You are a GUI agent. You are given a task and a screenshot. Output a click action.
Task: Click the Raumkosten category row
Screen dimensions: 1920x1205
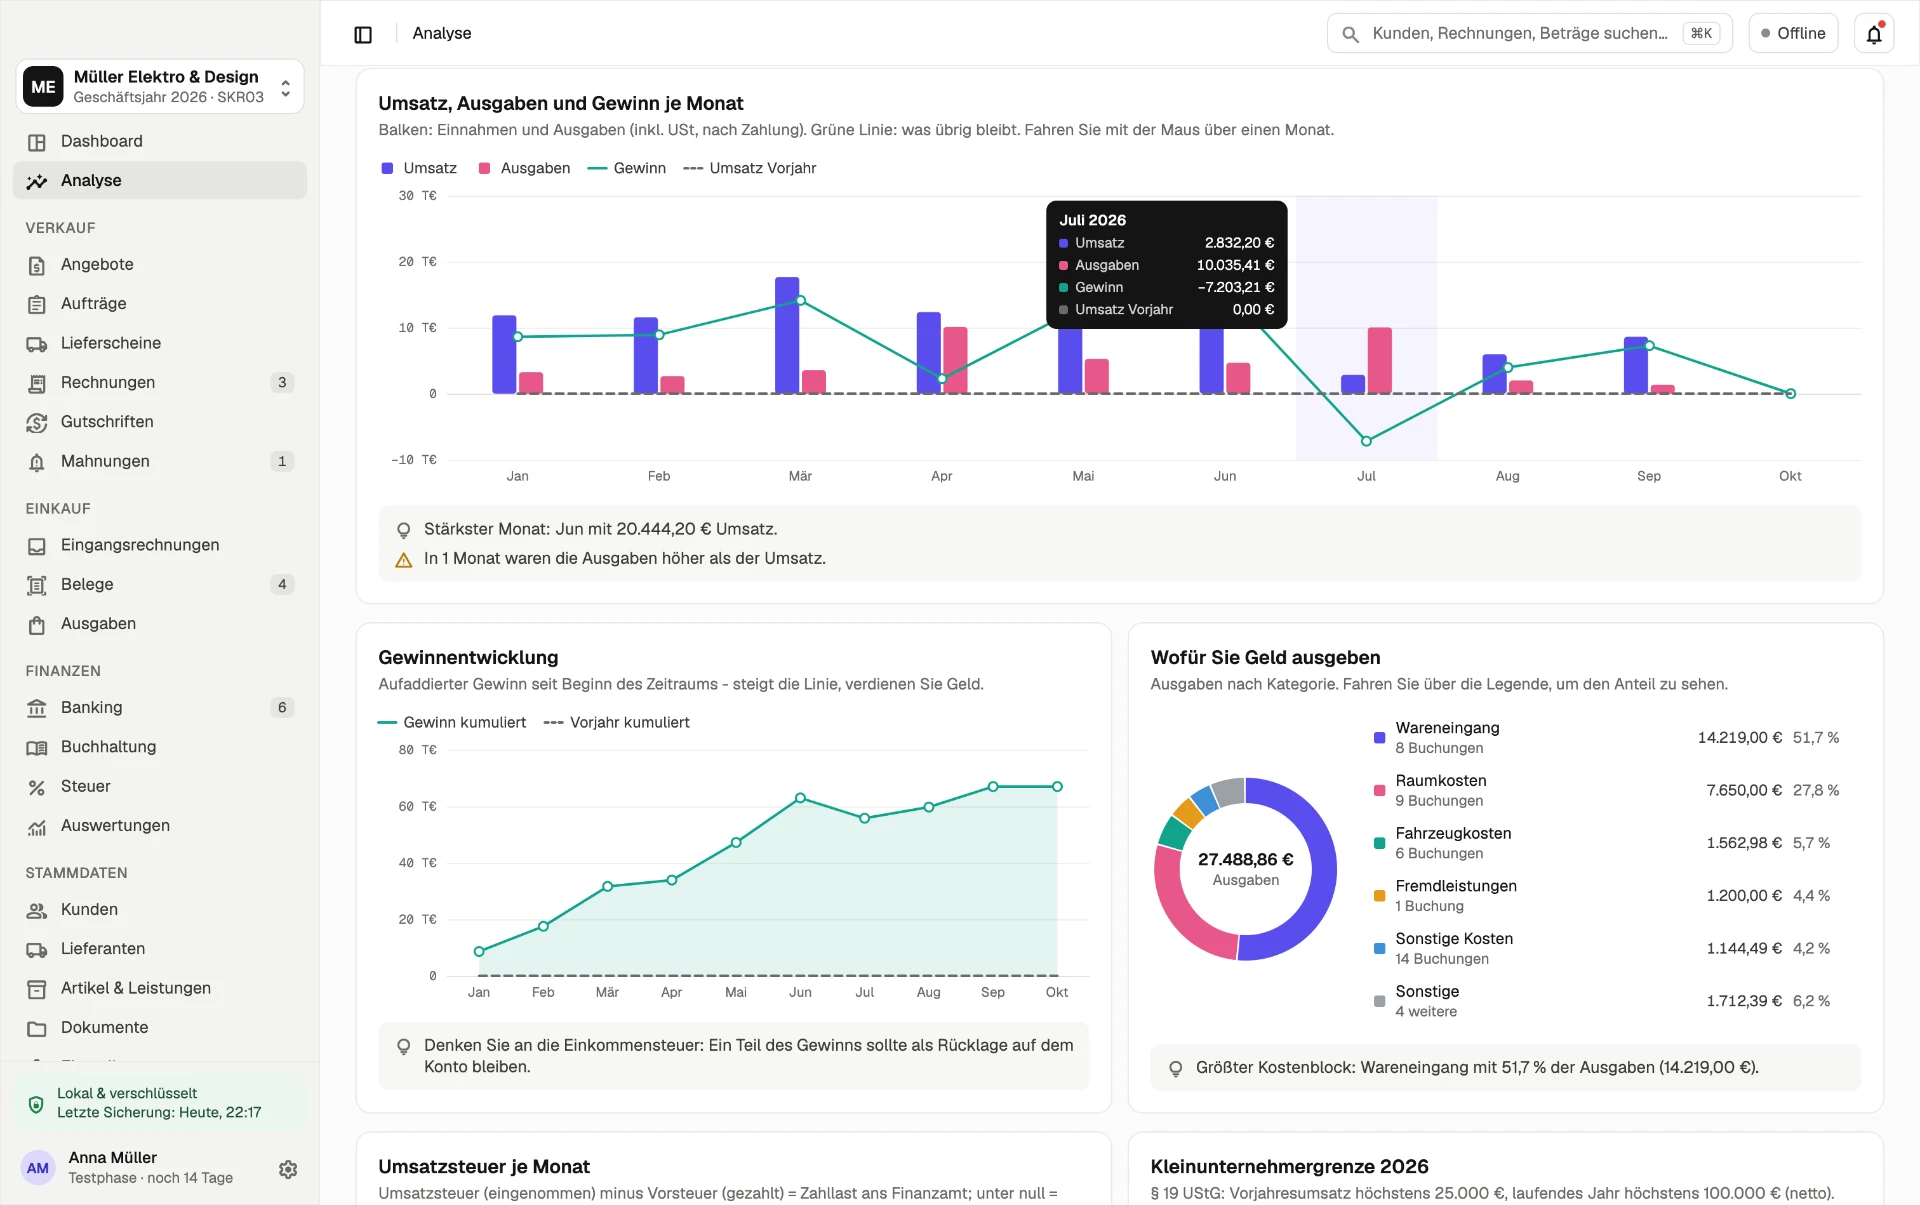pos(1607,790)
